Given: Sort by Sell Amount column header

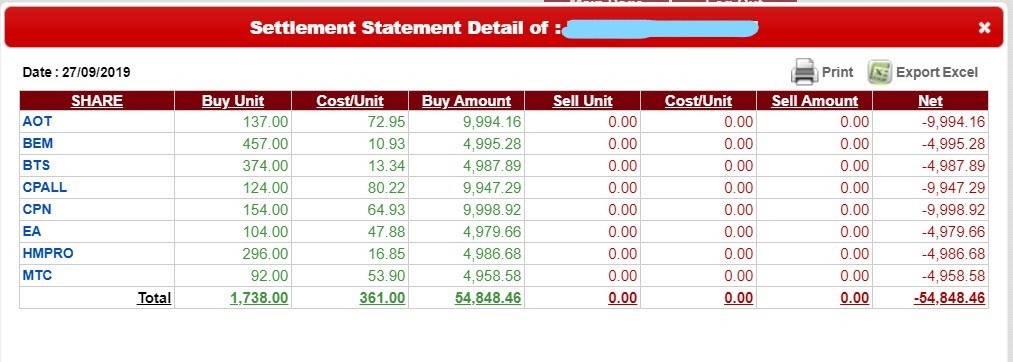Looking at the screenshot, I should 815,101.
